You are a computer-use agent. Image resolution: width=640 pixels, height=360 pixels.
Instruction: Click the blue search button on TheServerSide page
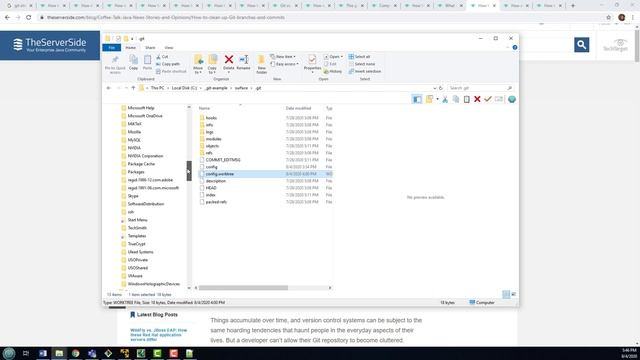click(x=582, y=45)
